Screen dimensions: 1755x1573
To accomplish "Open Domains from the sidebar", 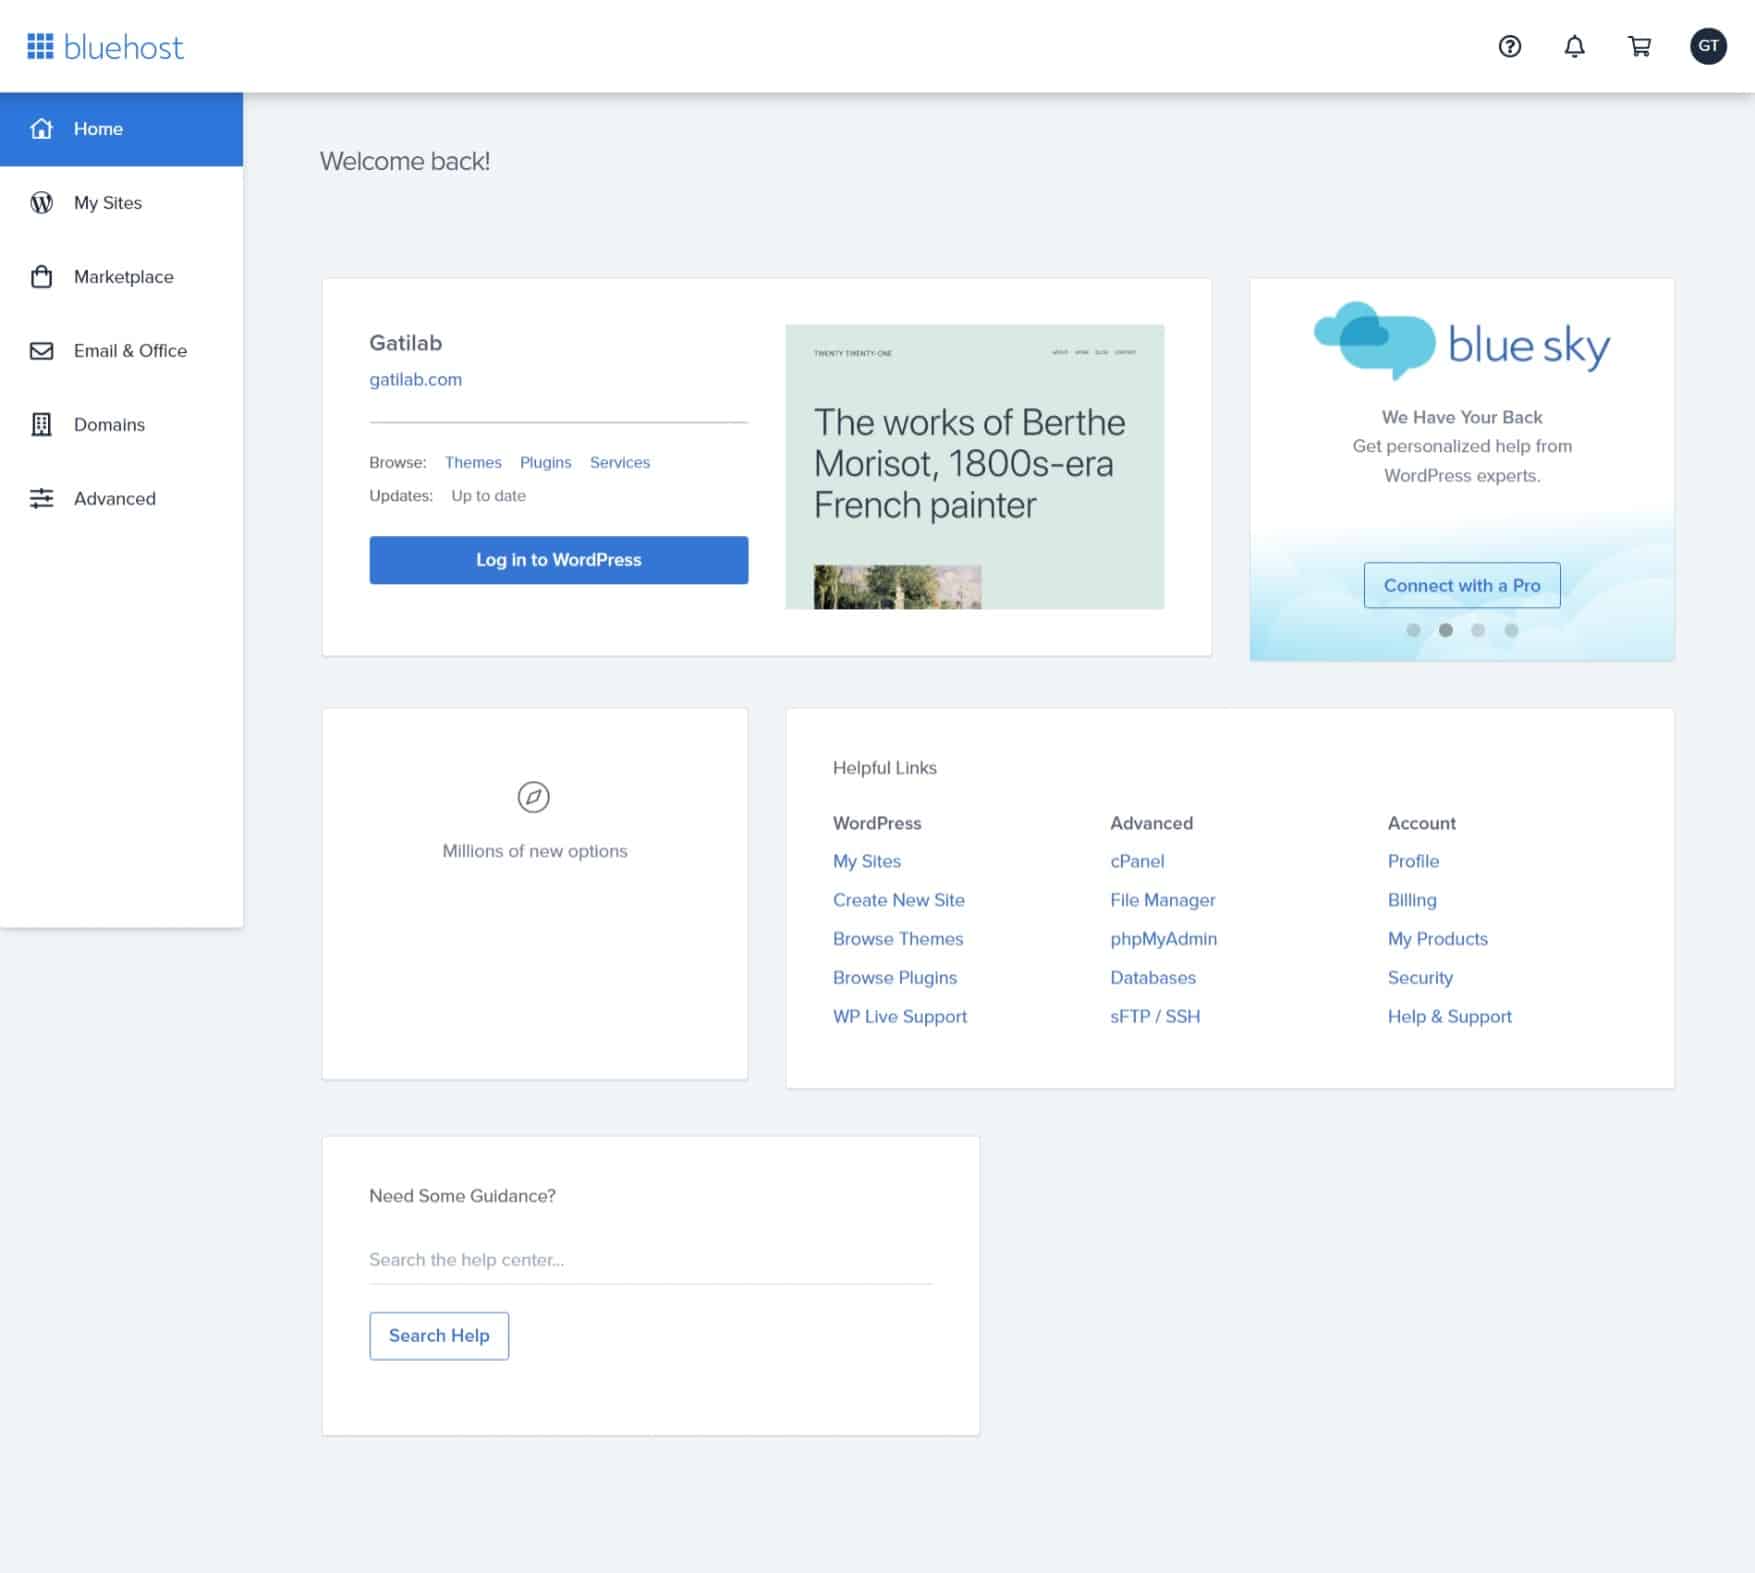I will tap(108, 424).
